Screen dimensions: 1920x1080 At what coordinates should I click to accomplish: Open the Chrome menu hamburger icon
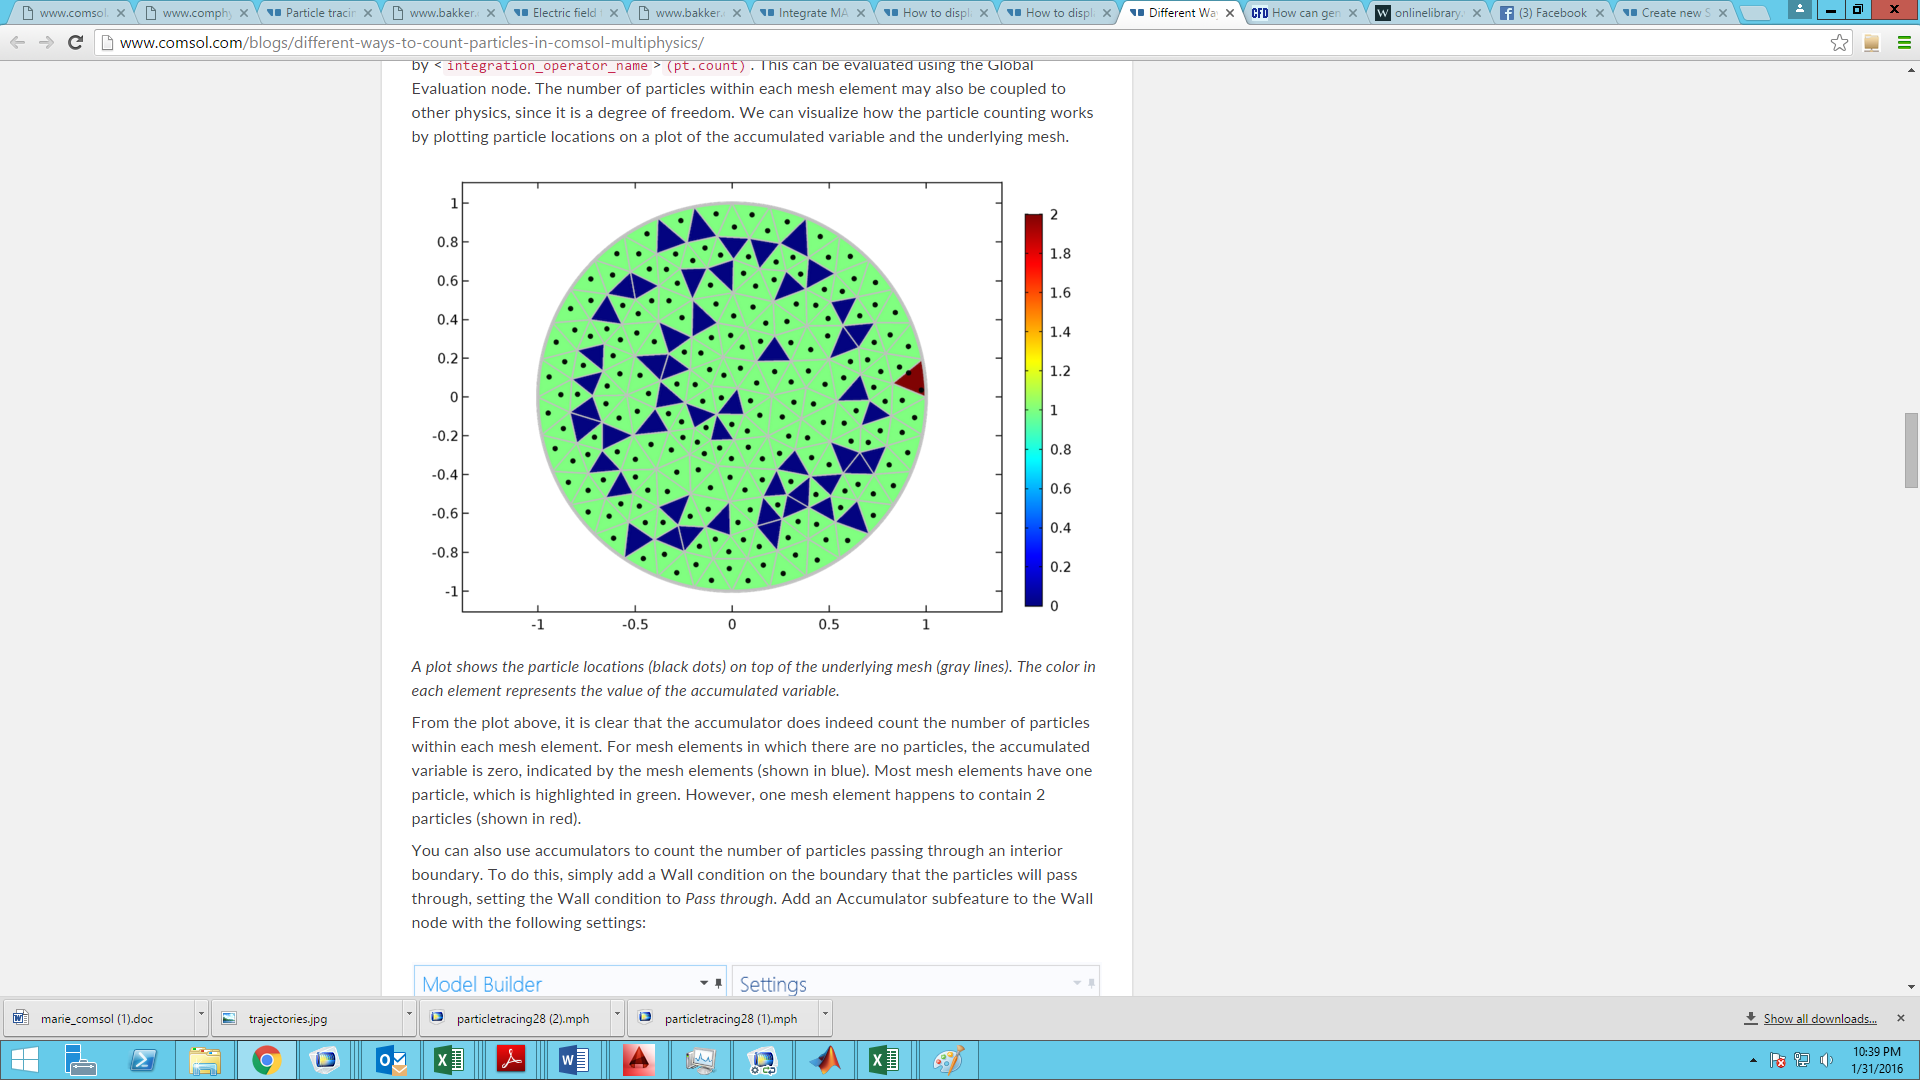pyautogui.click(x=1904, y=43)
